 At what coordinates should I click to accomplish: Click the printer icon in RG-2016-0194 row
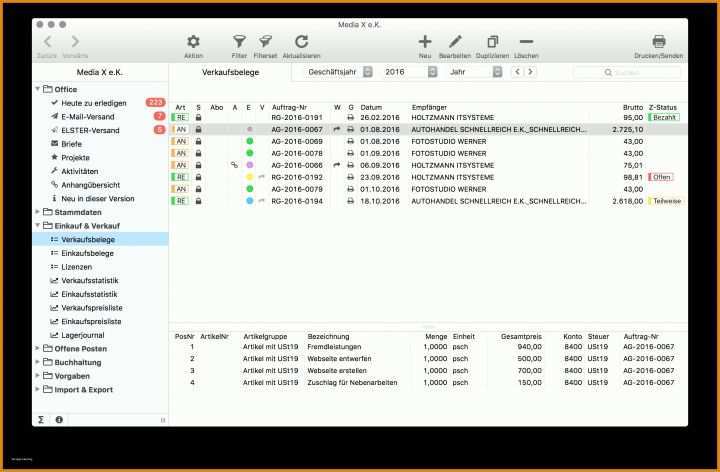click(350, 201)
